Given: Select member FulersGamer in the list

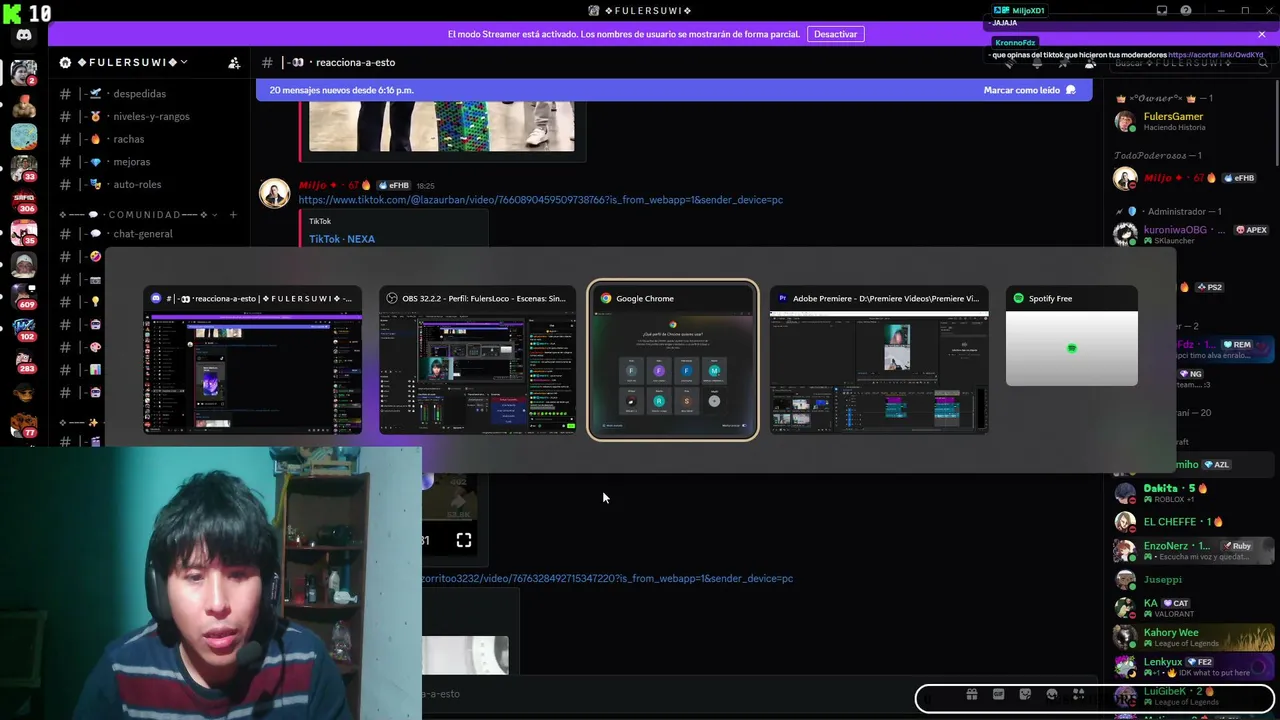Looking at the screenshot, I should [x=1194, y=122].
